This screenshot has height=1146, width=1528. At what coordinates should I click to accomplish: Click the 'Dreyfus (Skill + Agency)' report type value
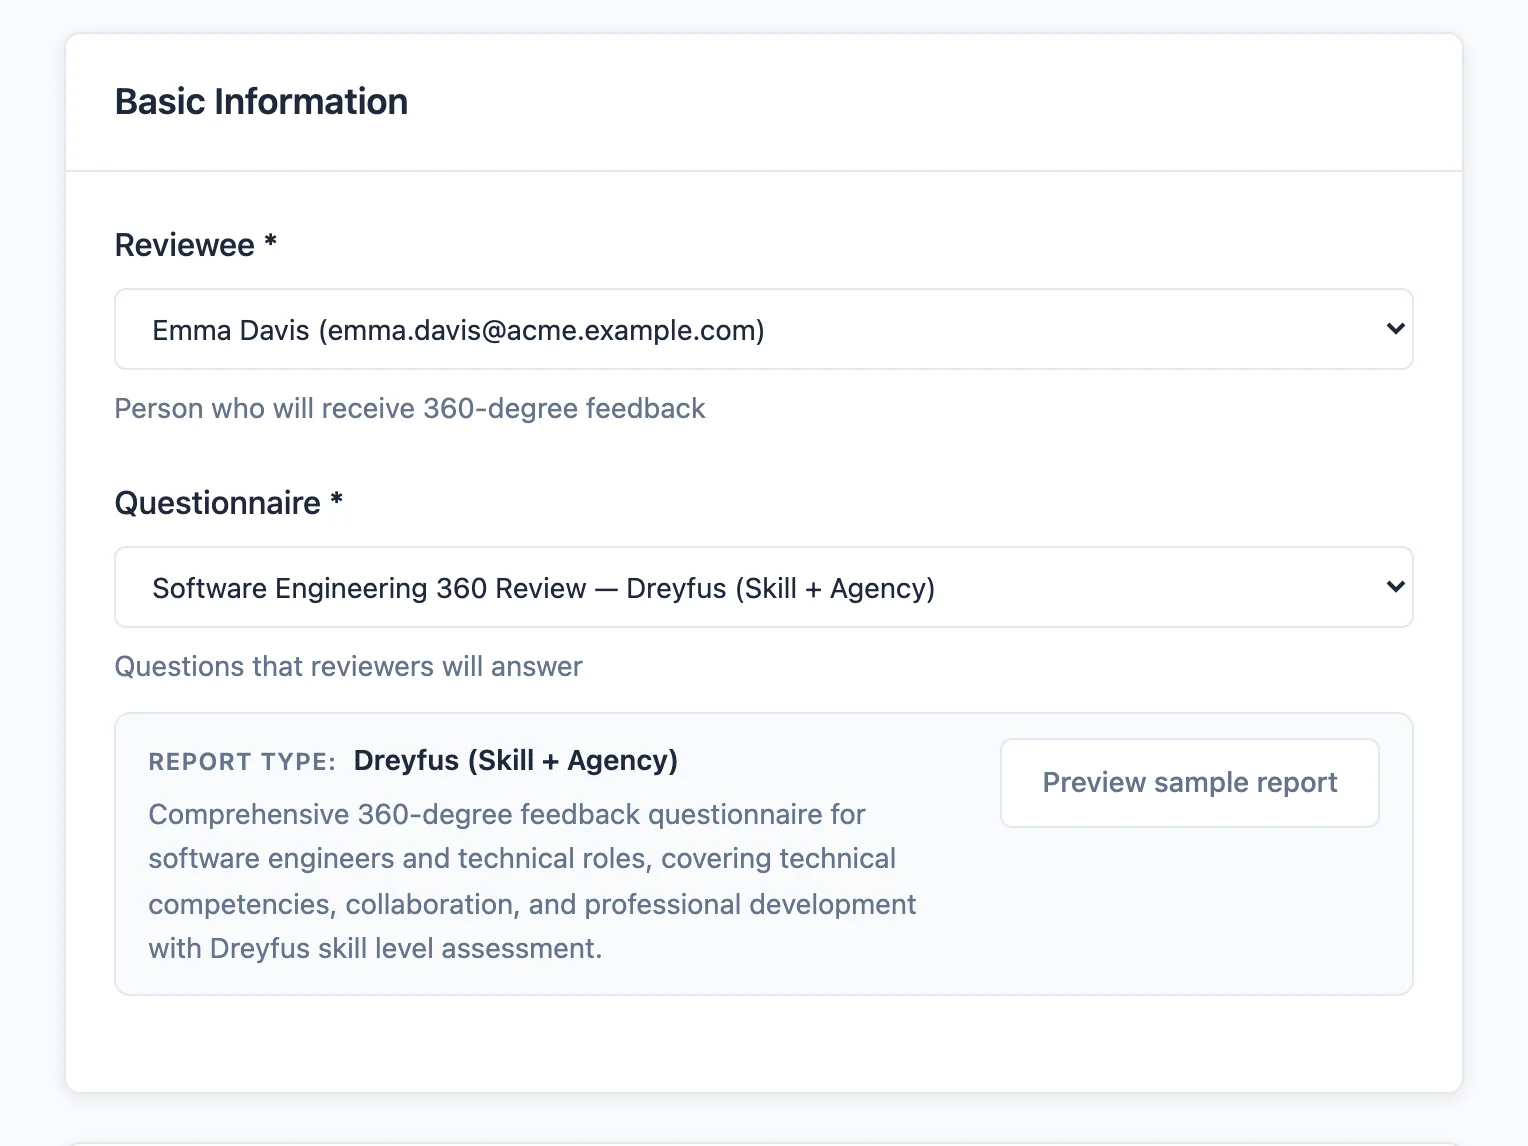[516, 761]
